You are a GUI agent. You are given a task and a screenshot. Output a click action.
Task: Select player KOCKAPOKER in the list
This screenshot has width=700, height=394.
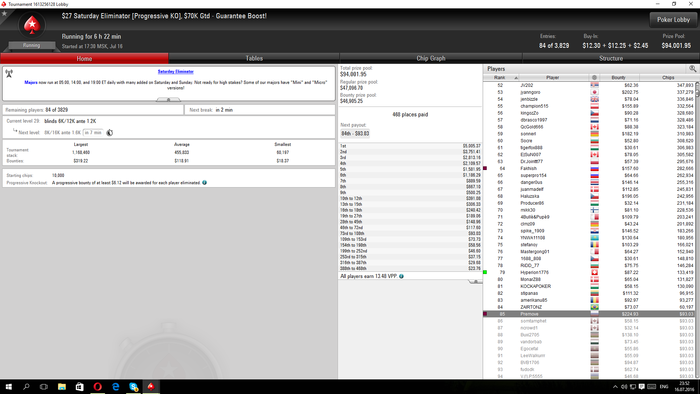[589, 286]
